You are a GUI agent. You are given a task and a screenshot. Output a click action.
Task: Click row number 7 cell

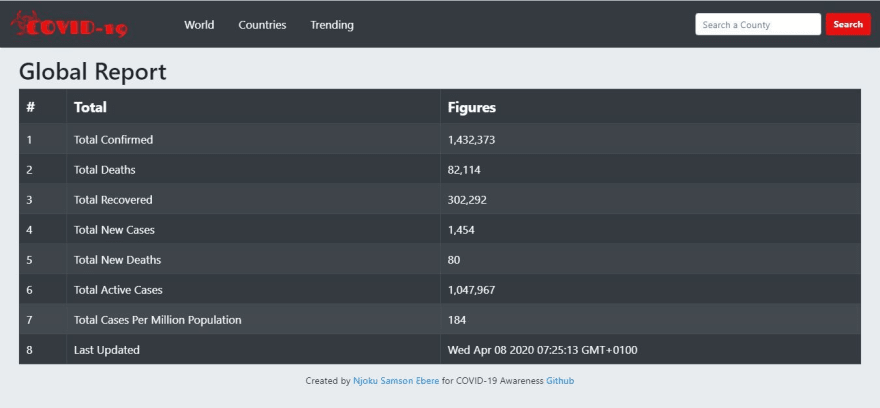pos(43,320)
